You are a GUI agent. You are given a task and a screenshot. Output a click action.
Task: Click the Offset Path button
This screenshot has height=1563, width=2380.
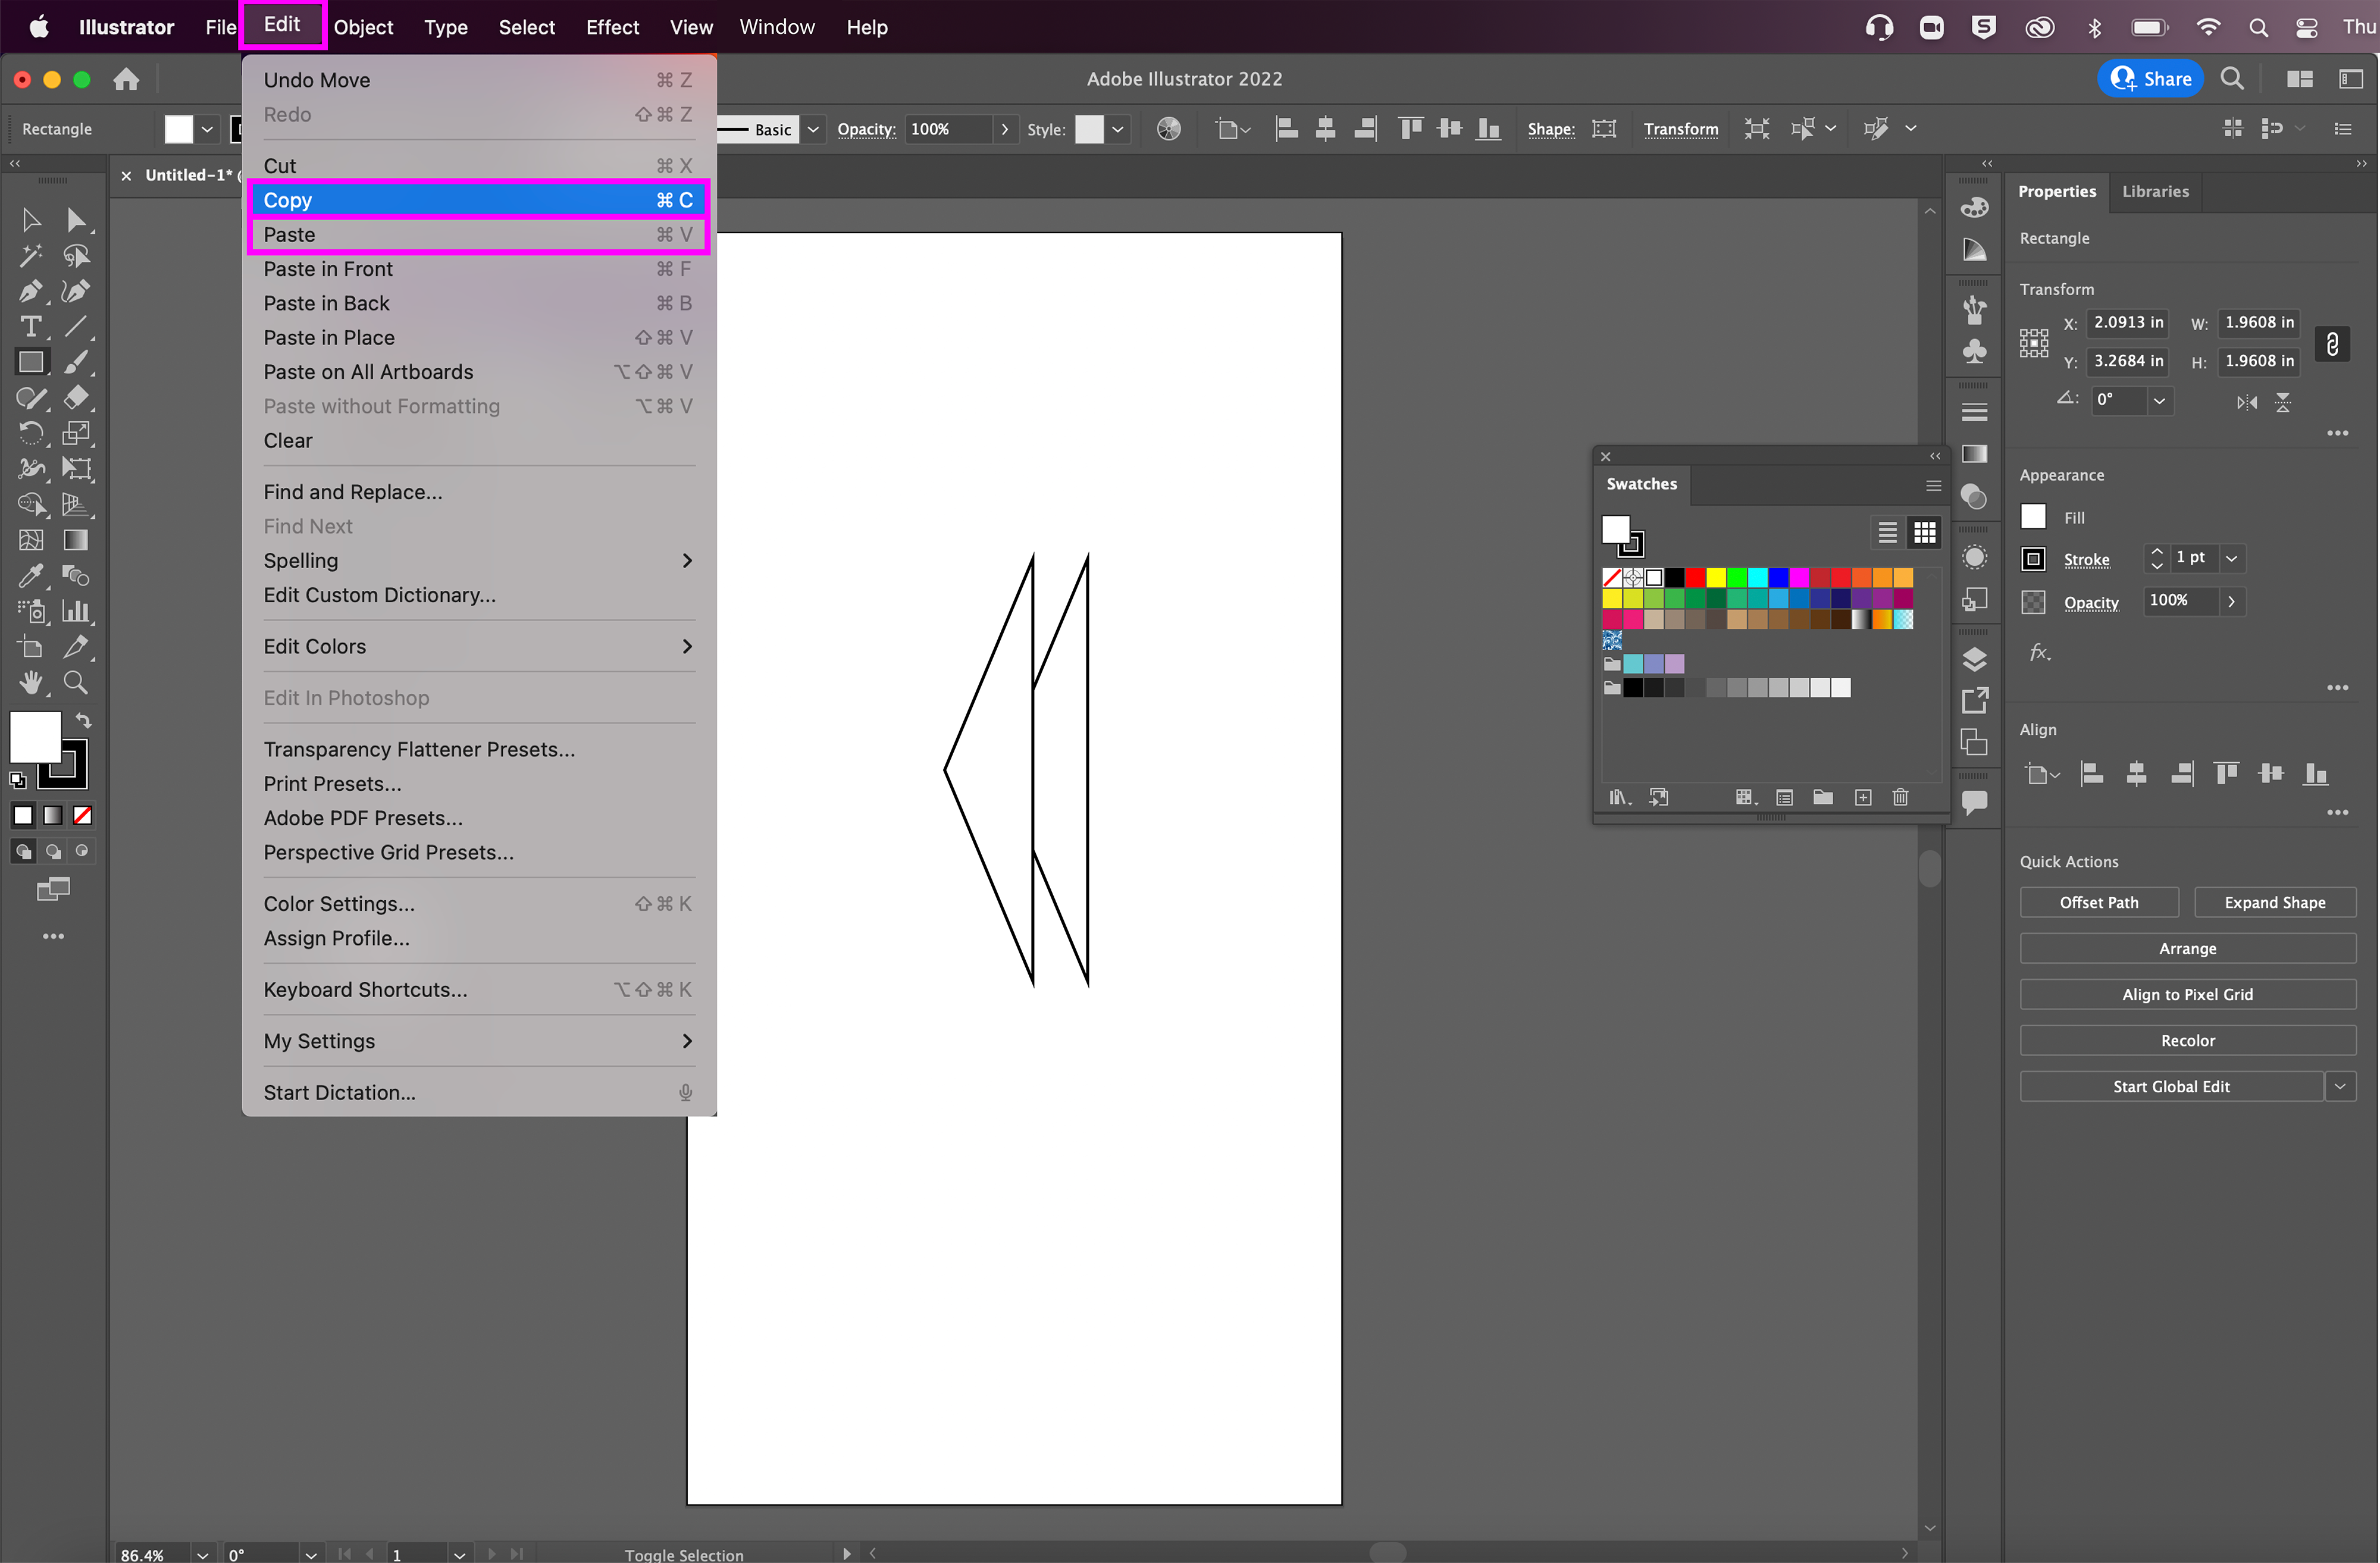tap(2098, 902)
